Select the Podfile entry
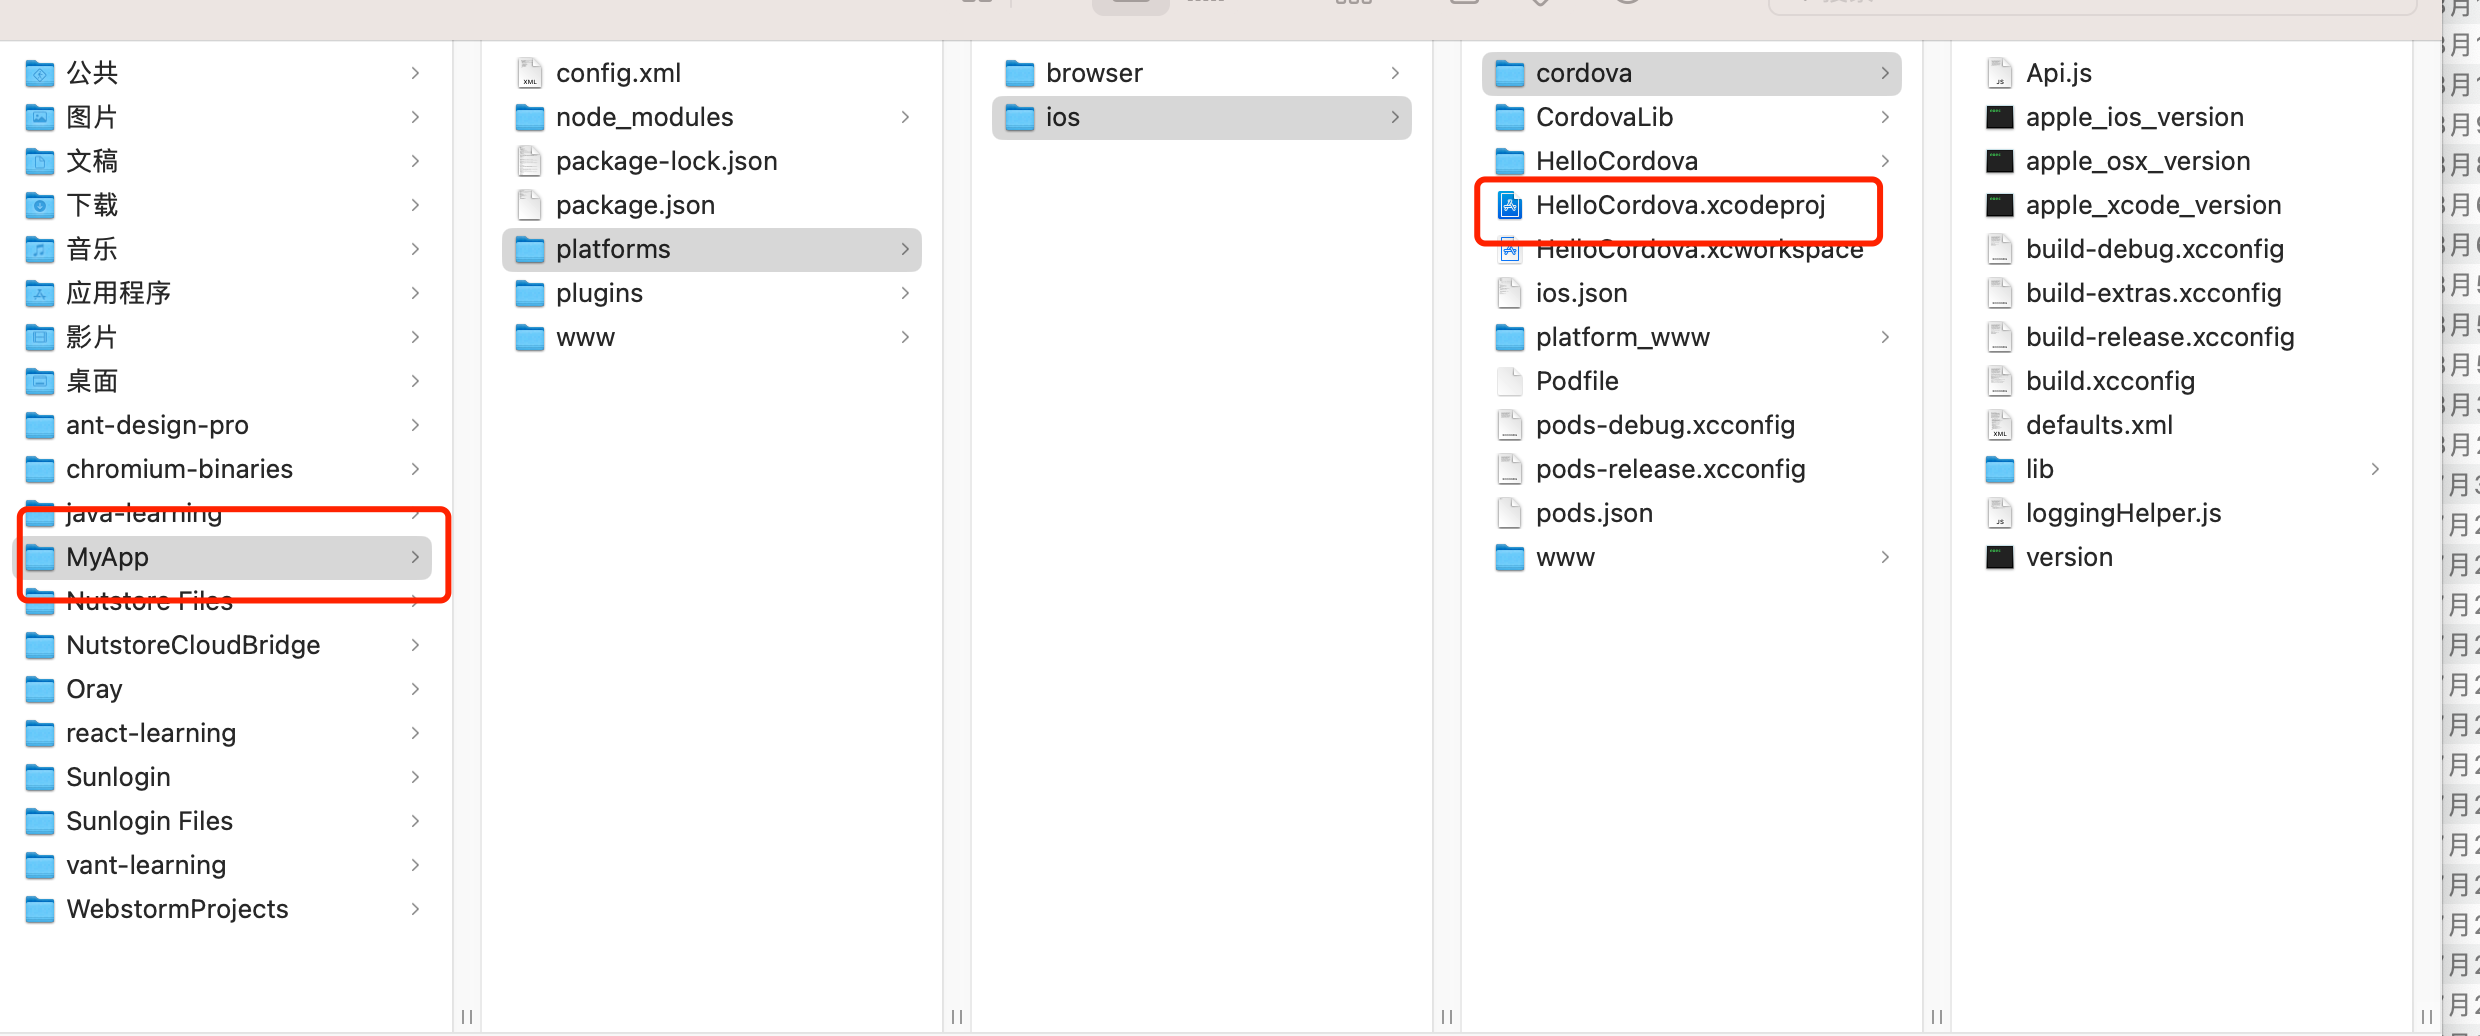 [x=1577, y=381]
